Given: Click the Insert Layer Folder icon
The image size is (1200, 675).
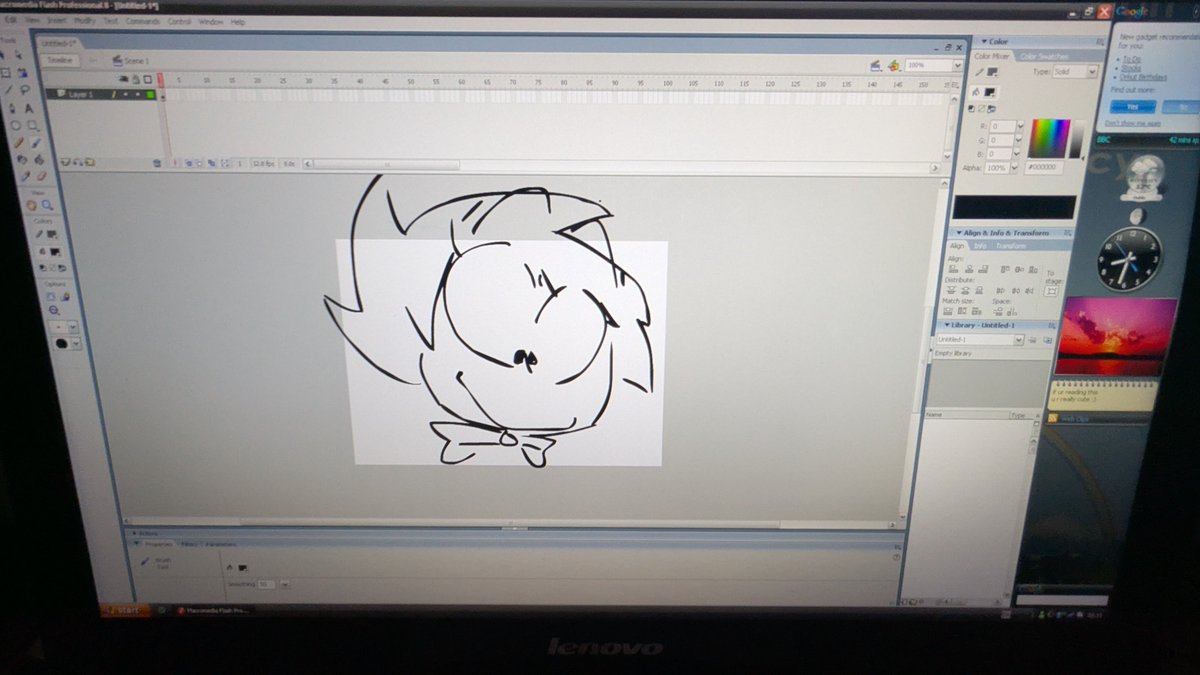Looking at the screenshot, I should [x=90, y=162].
